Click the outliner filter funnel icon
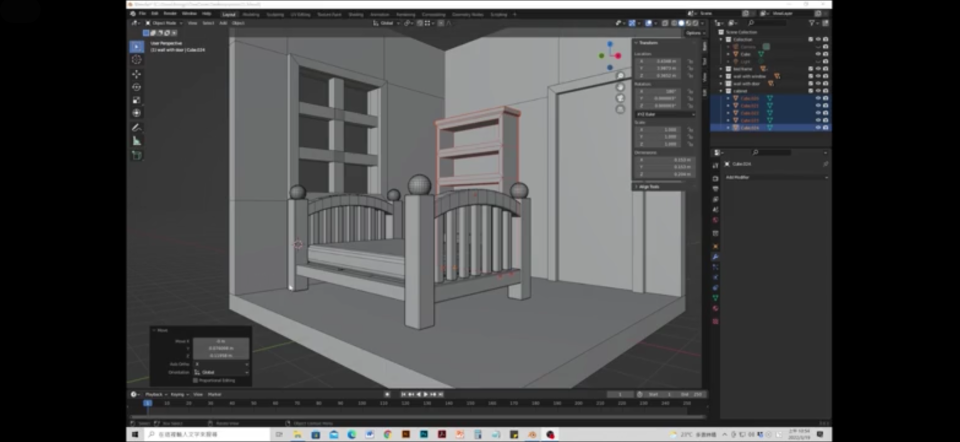 pos(812,23)
